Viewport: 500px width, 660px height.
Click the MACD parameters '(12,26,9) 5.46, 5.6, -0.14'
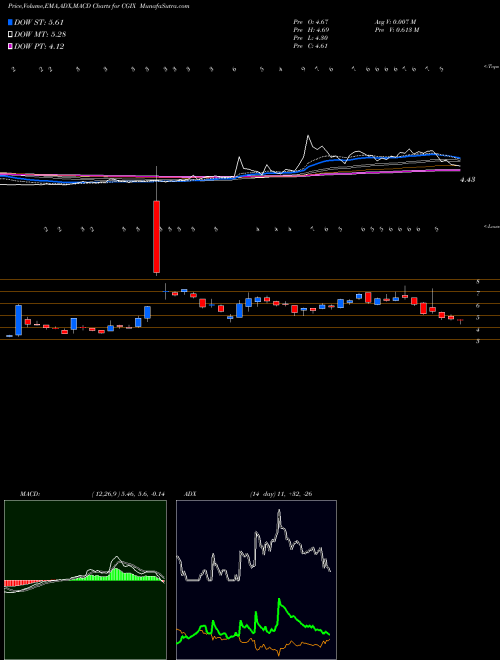pos(128,494)
